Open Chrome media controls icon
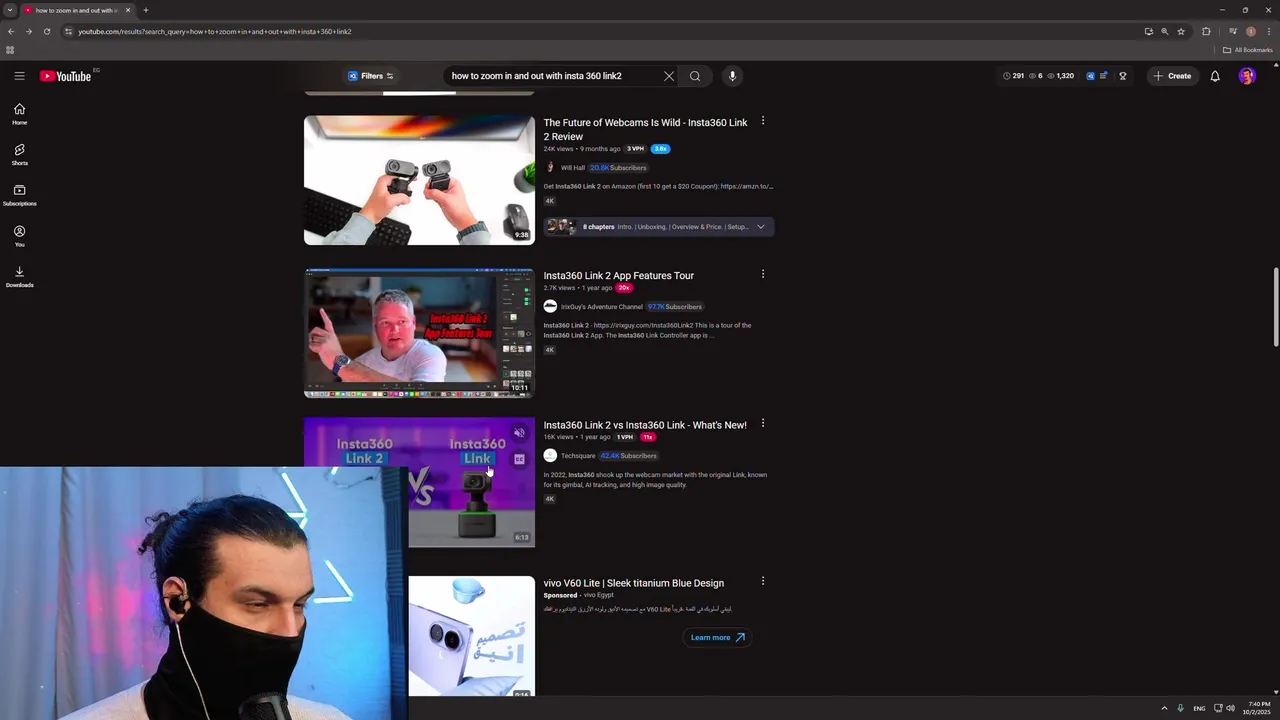Image resolution: width=1280 pixels, height=720 pixels. pos(1233,31)
